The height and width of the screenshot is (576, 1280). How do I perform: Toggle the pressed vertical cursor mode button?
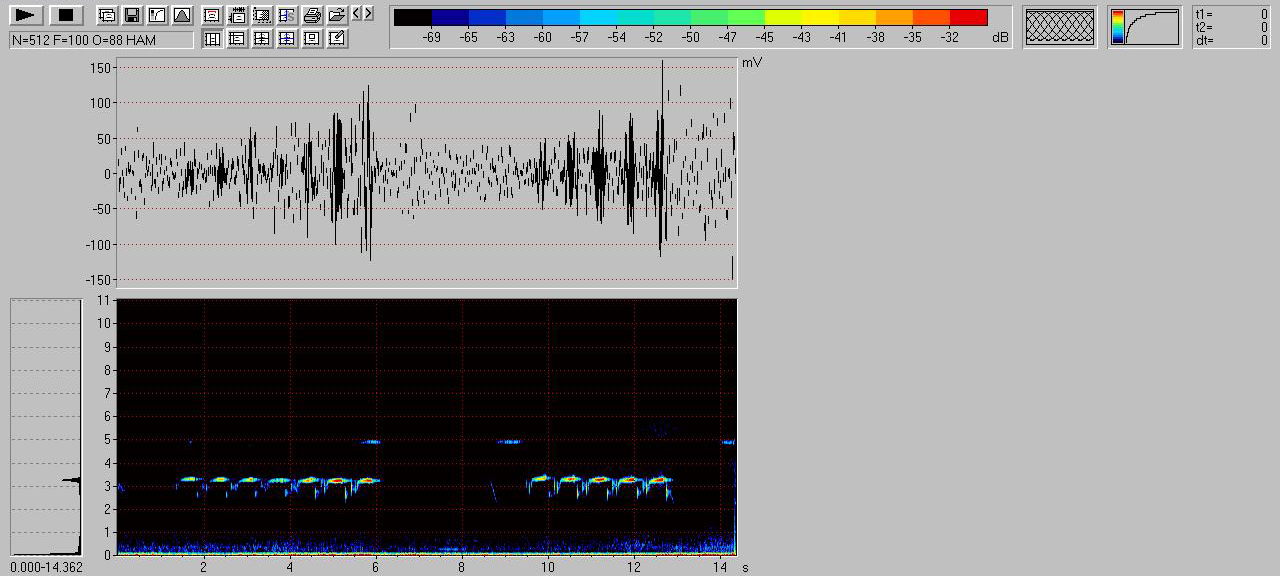pos(212,38)
